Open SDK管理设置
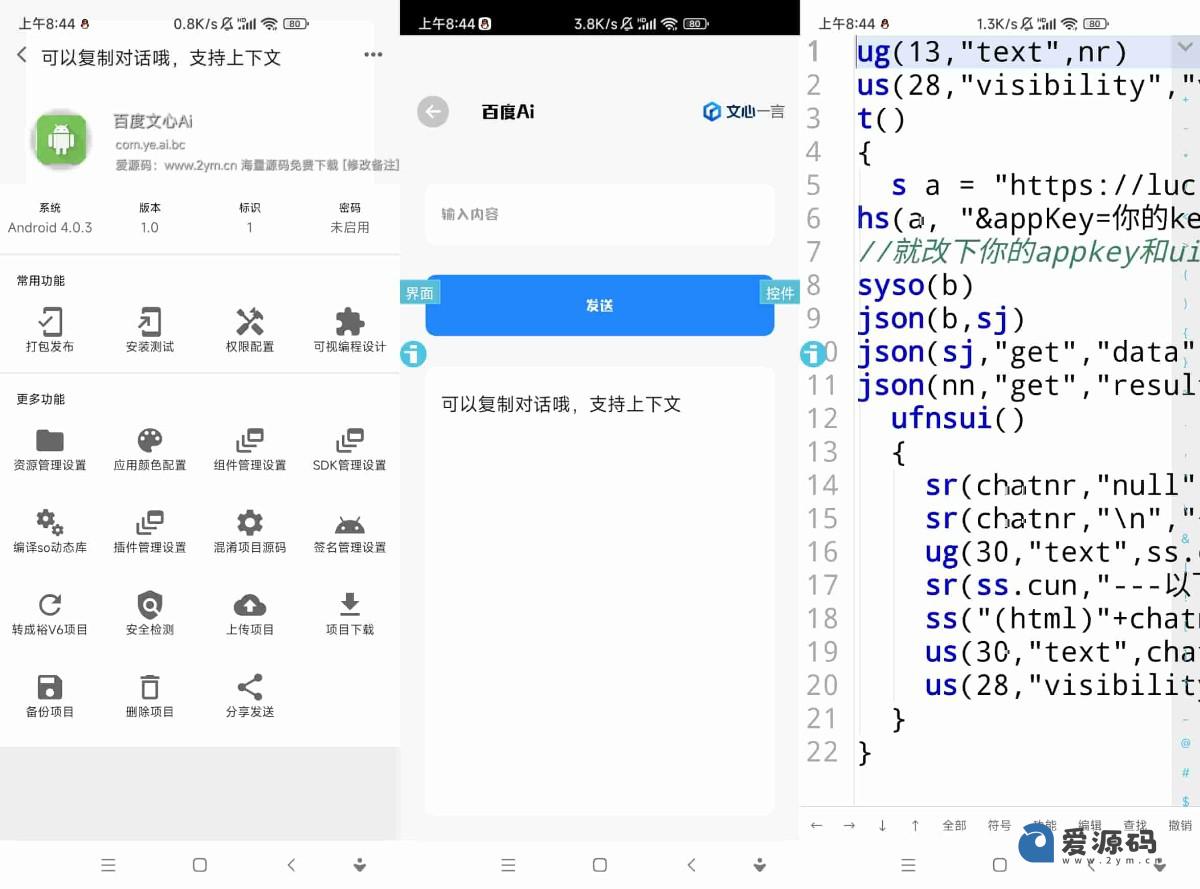This screenshot has width=1200, height=889. click(350, 449)
